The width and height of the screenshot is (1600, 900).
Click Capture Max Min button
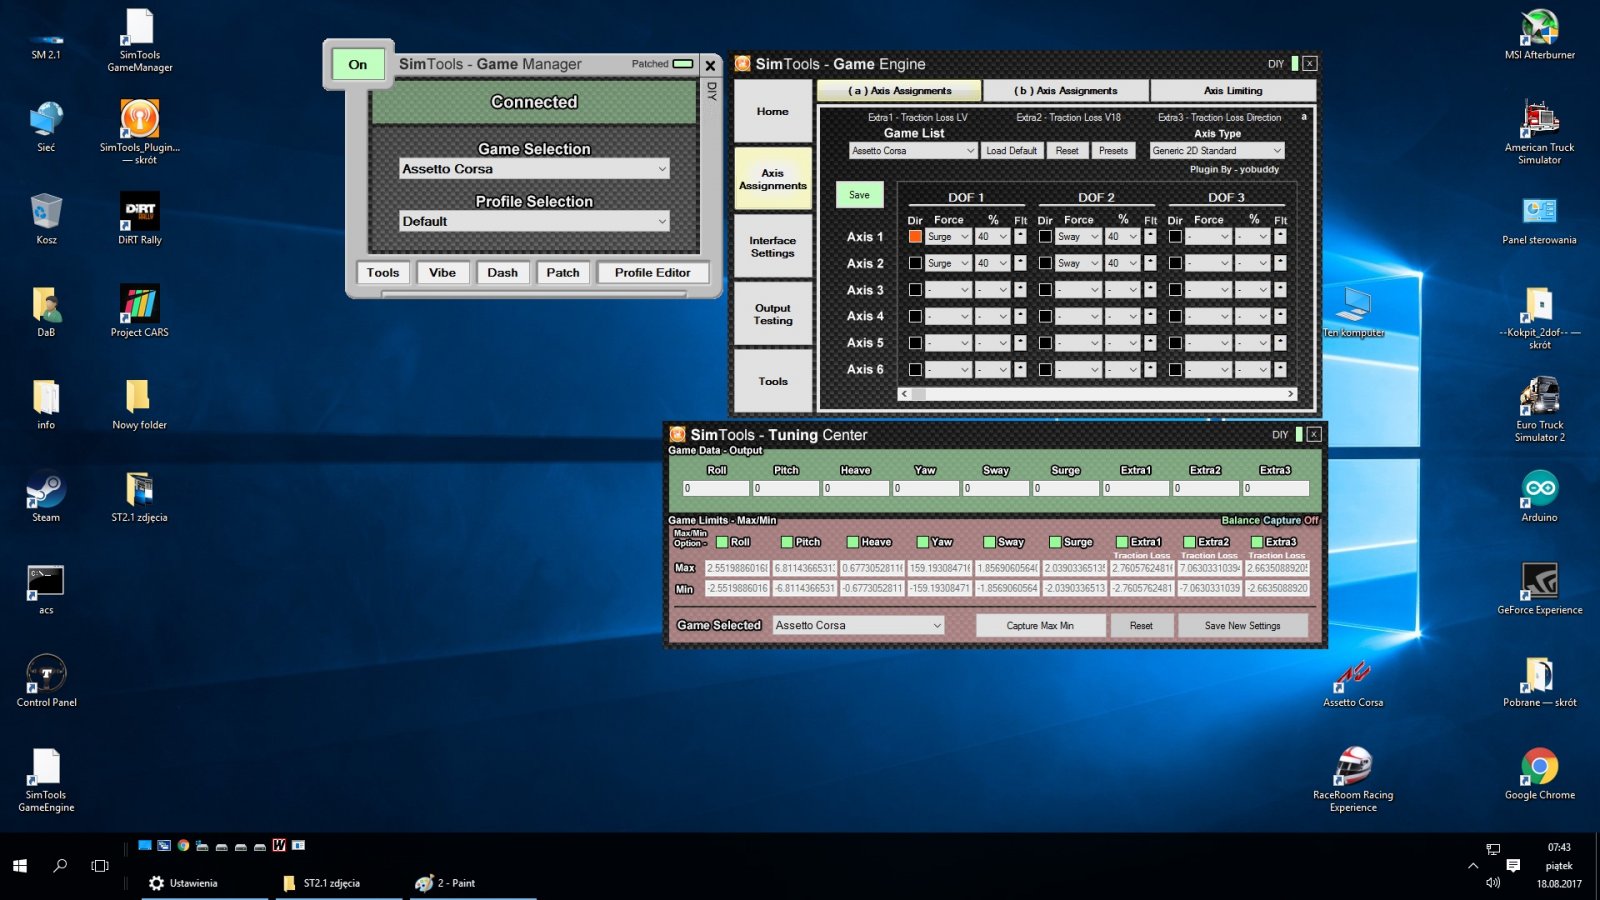(x=1040, y=626)
